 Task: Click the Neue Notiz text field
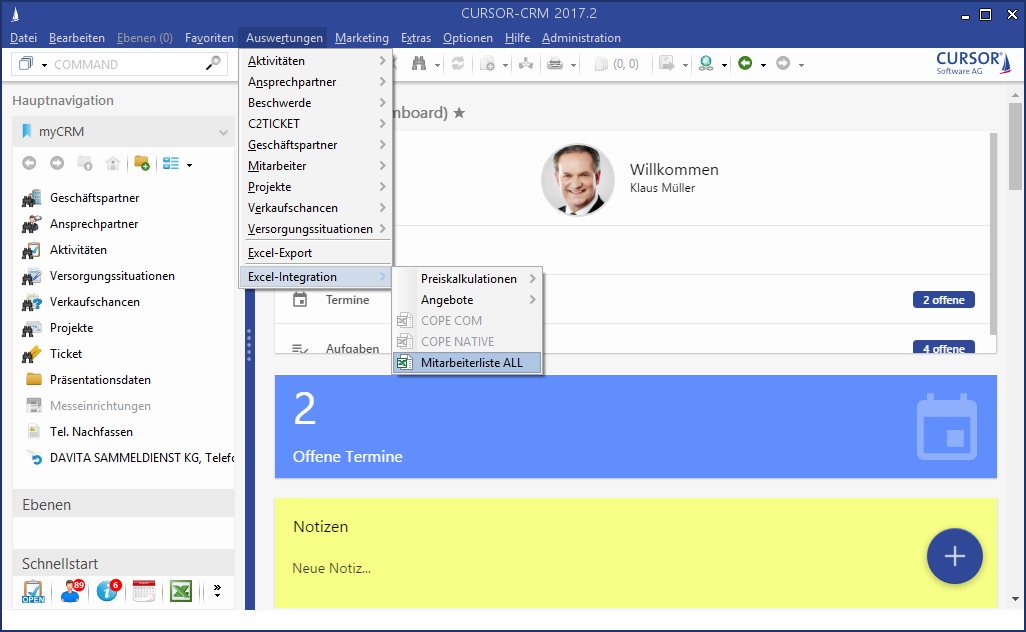(332, 568)
